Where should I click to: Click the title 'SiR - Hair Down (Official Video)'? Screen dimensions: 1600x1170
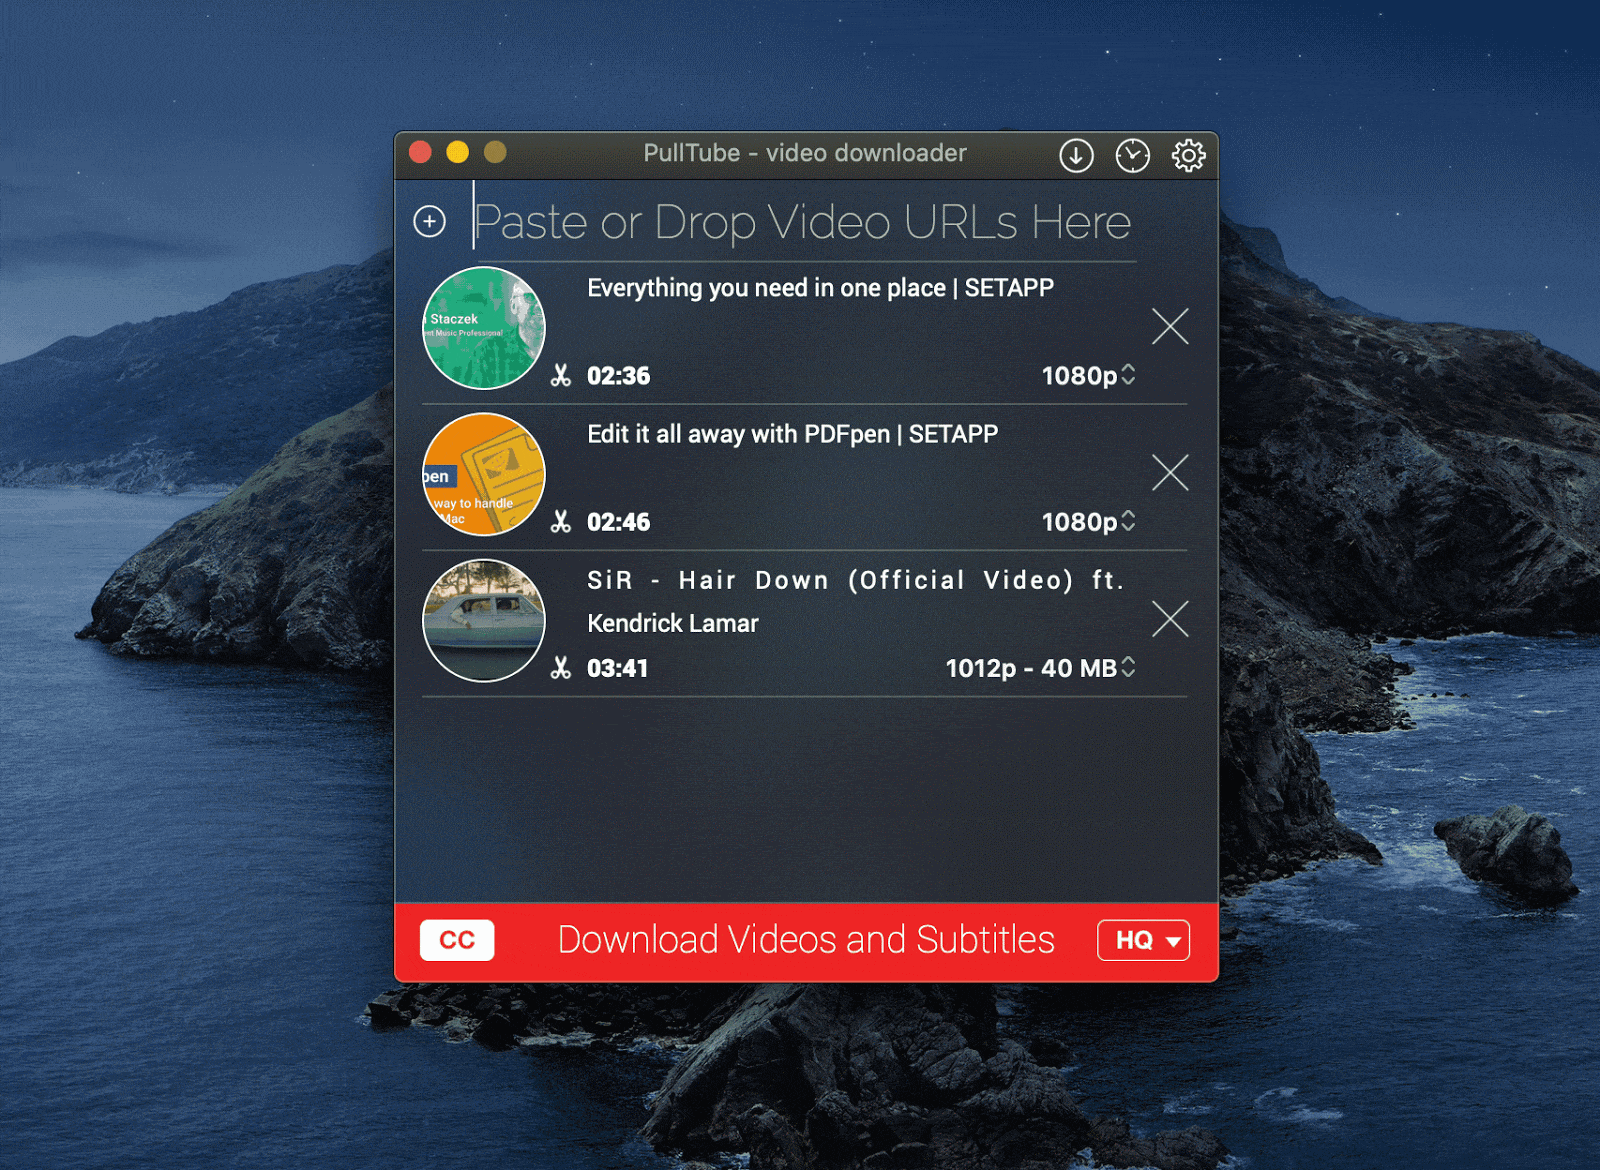(x=830, y=581)
